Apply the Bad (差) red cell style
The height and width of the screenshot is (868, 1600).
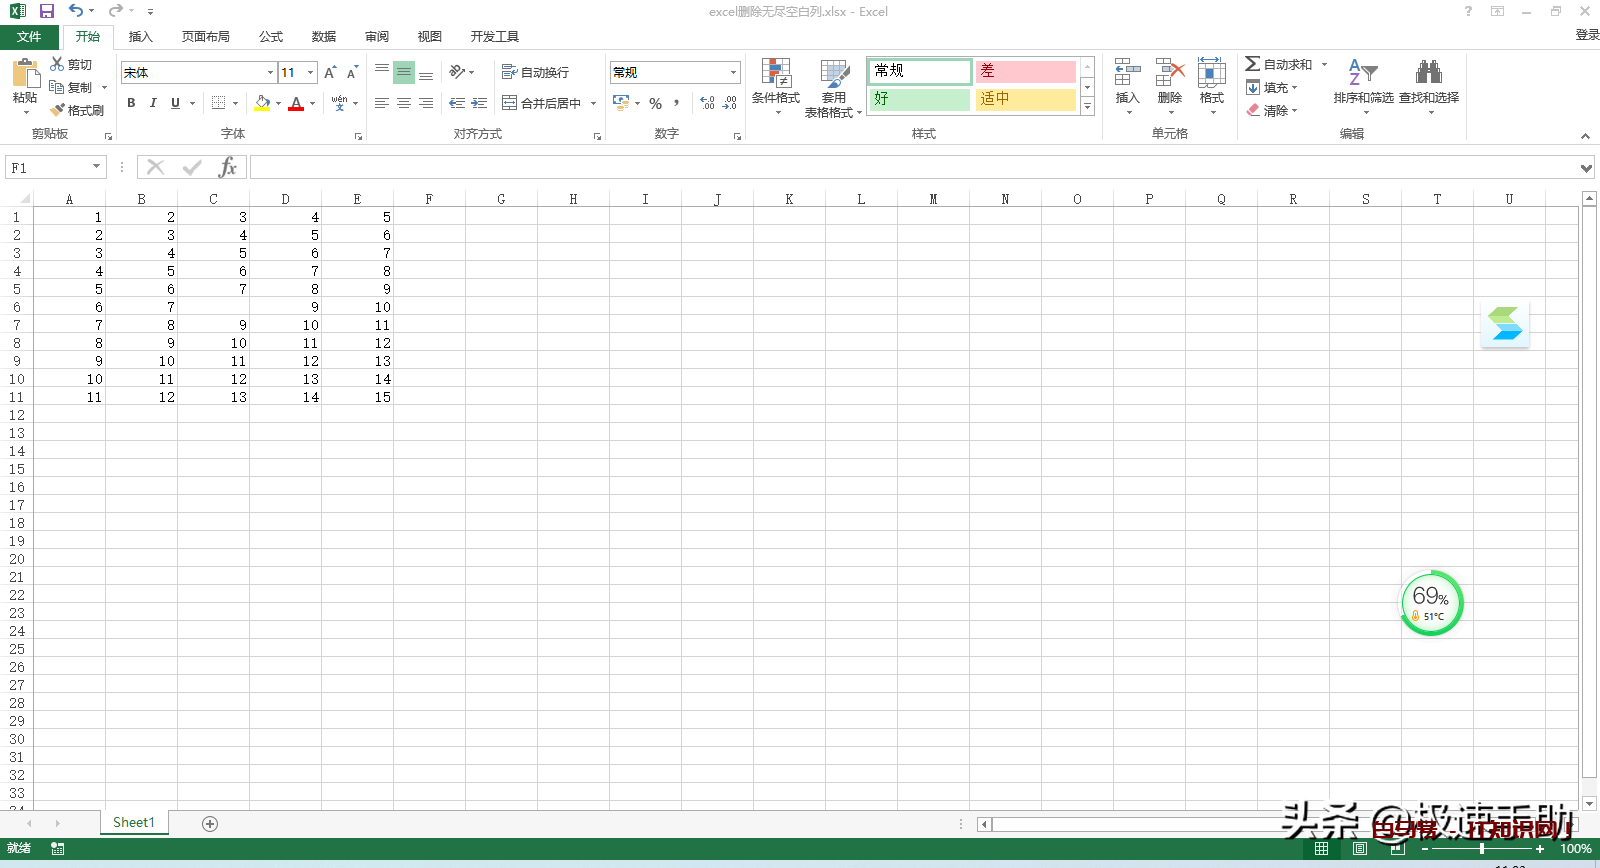pyautogui.click(x=1025, y=71)
